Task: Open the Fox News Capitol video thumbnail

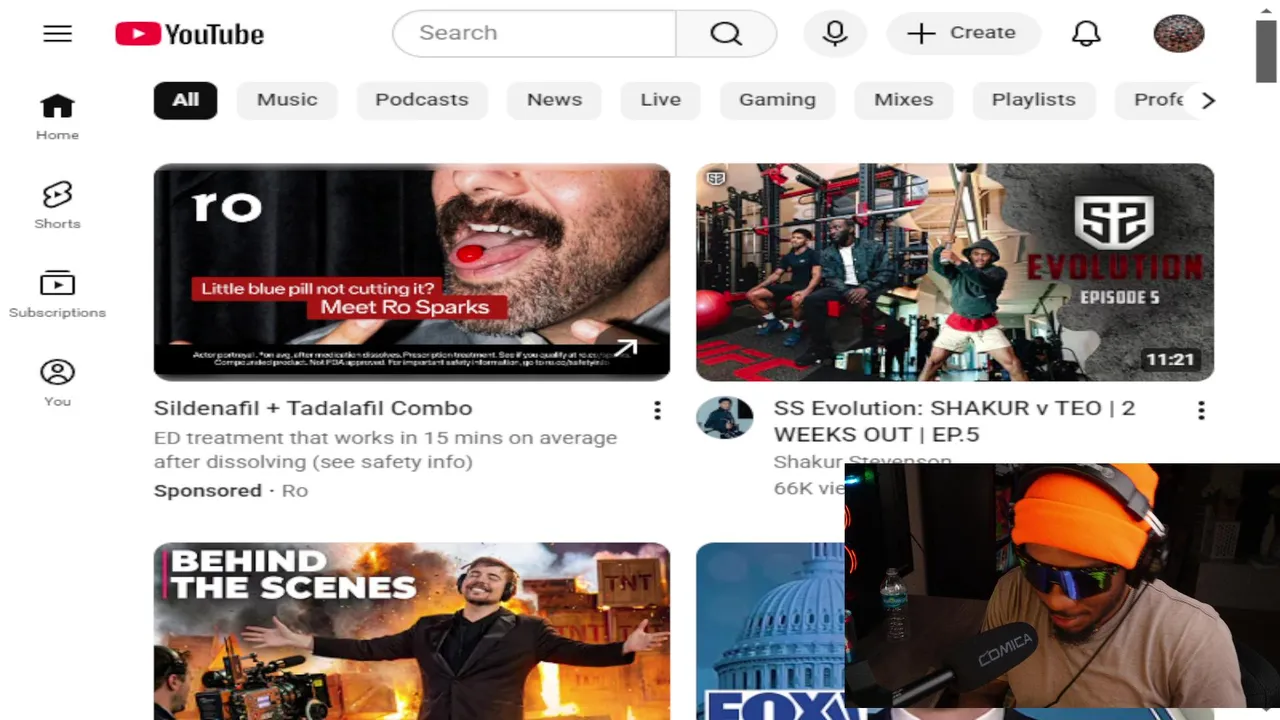Action: (770, 631)
